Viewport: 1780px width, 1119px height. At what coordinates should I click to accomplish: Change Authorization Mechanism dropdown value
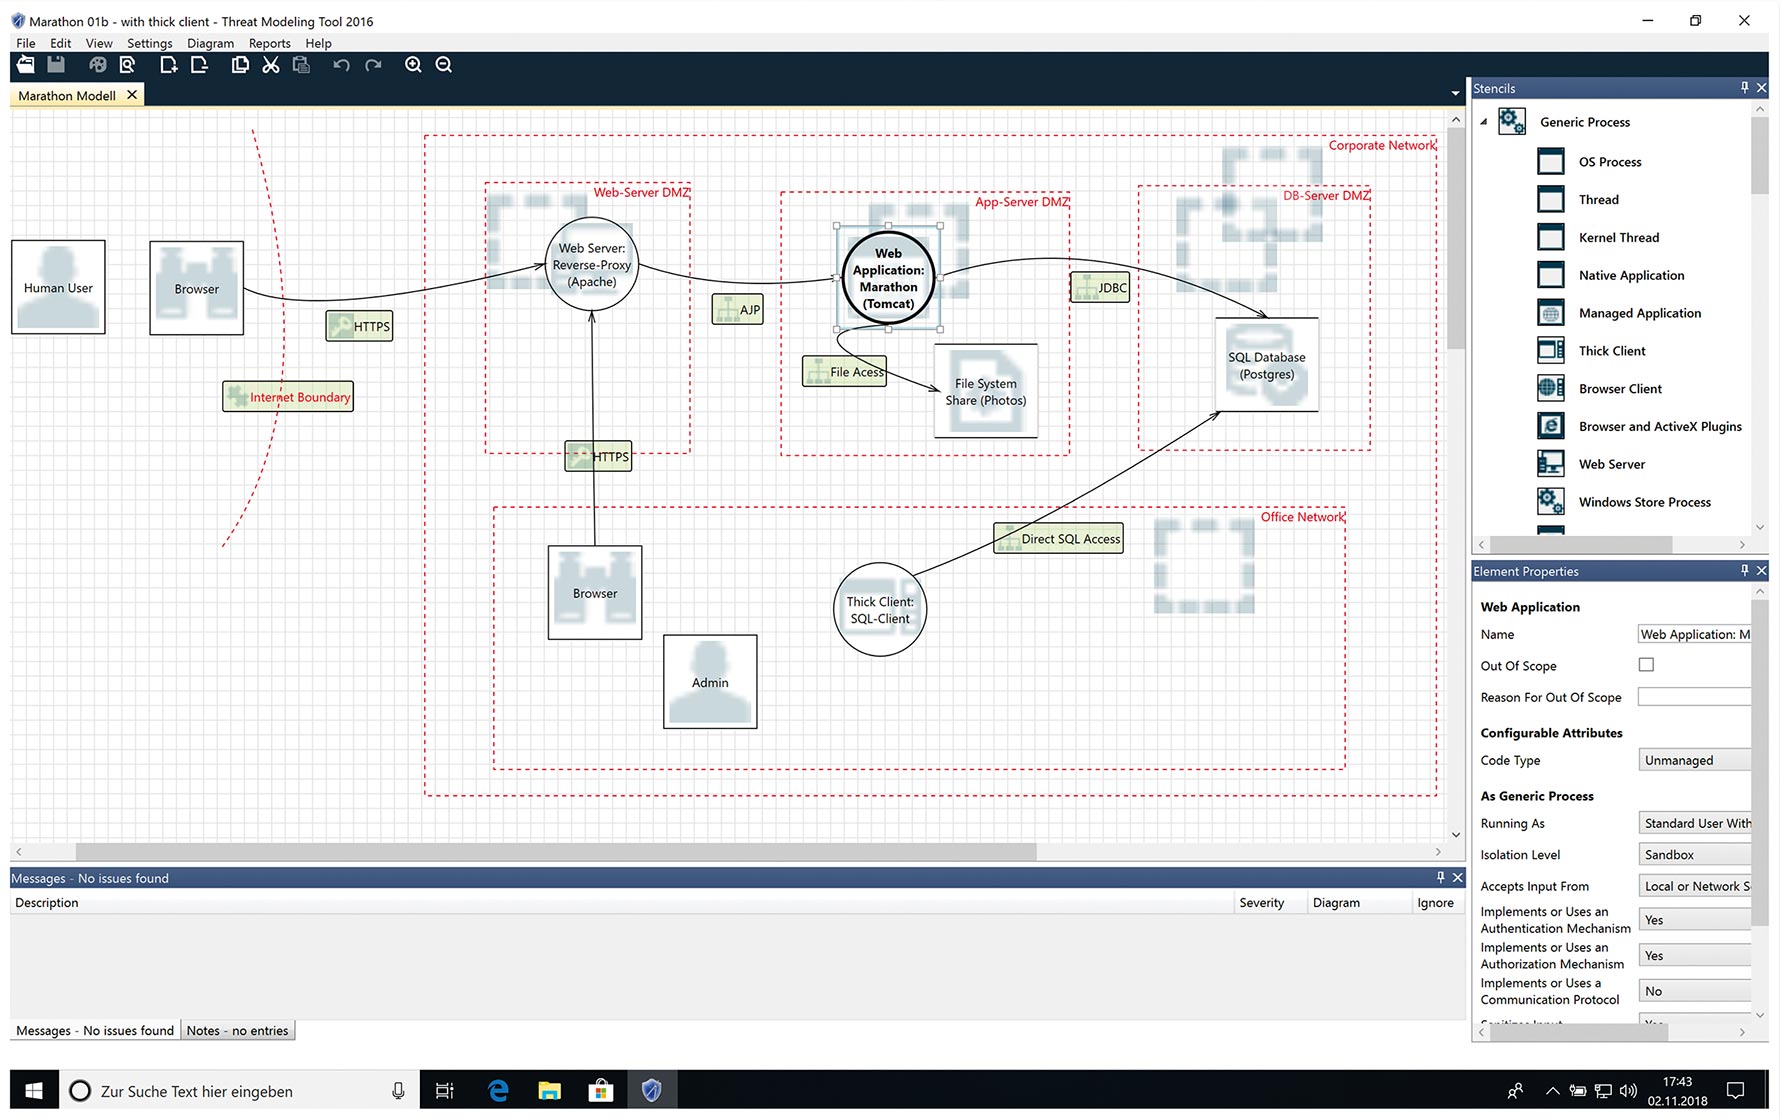(1695, 956)
